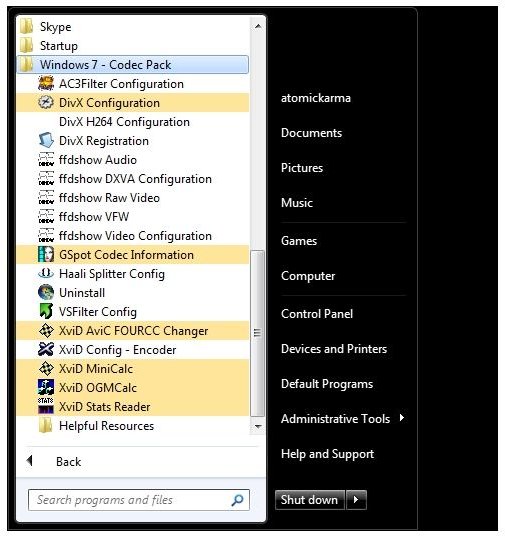Open Documents from the Start menu
This screenshot has width=505, height=536.
(311, 133)
